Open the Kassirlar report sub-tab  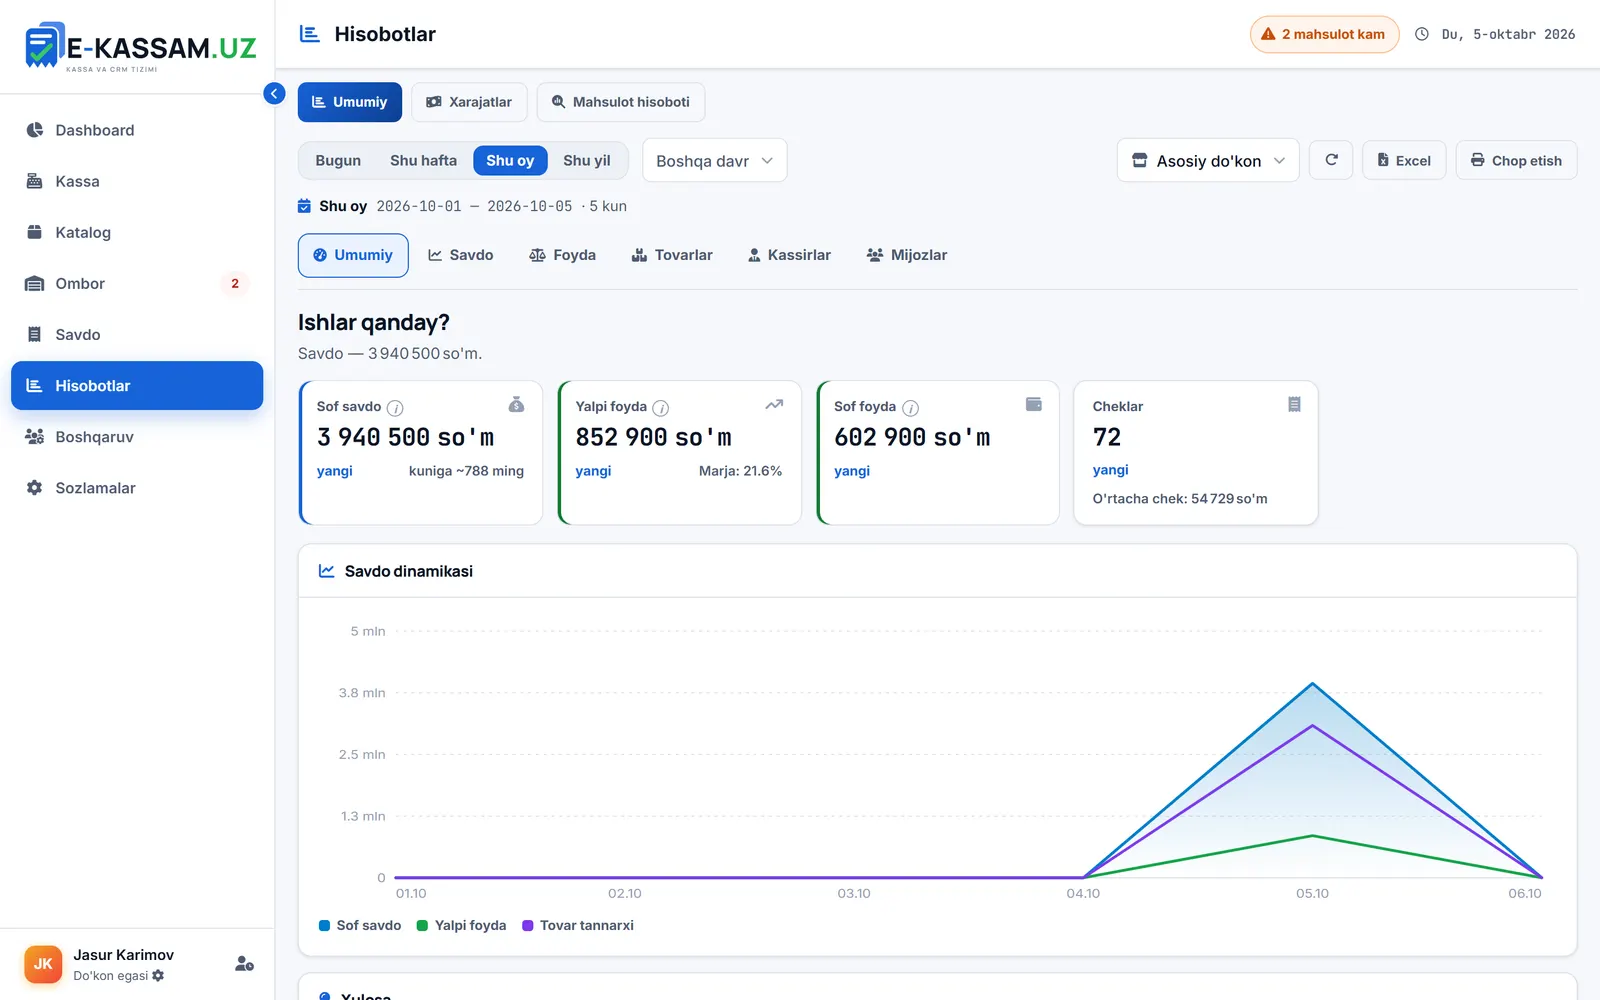tap(789, 255)
